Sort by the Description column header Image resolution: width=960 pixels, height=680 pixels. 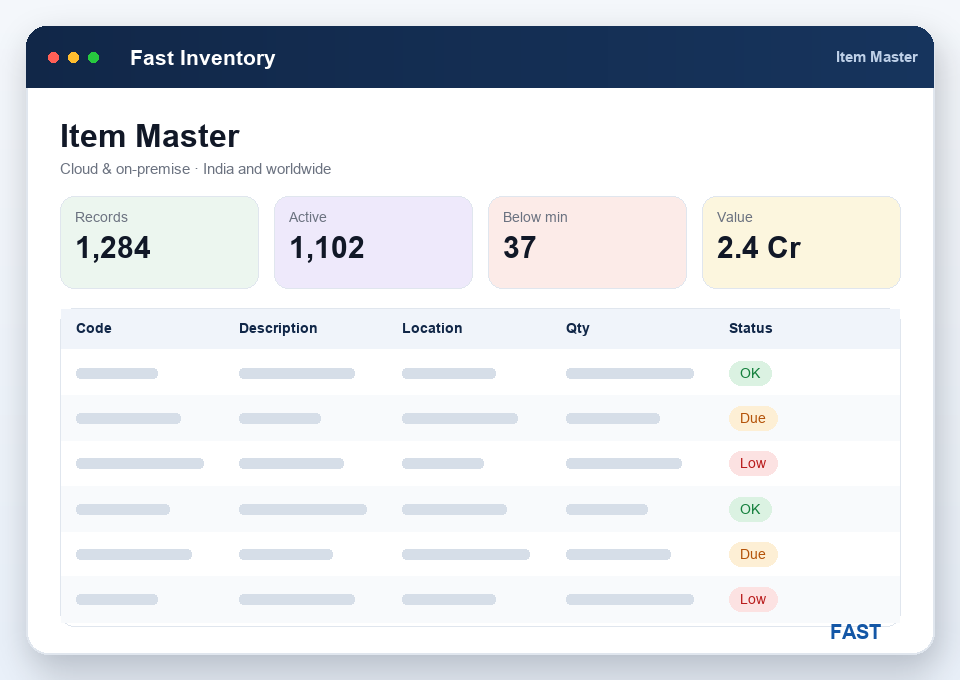[278, 328]
